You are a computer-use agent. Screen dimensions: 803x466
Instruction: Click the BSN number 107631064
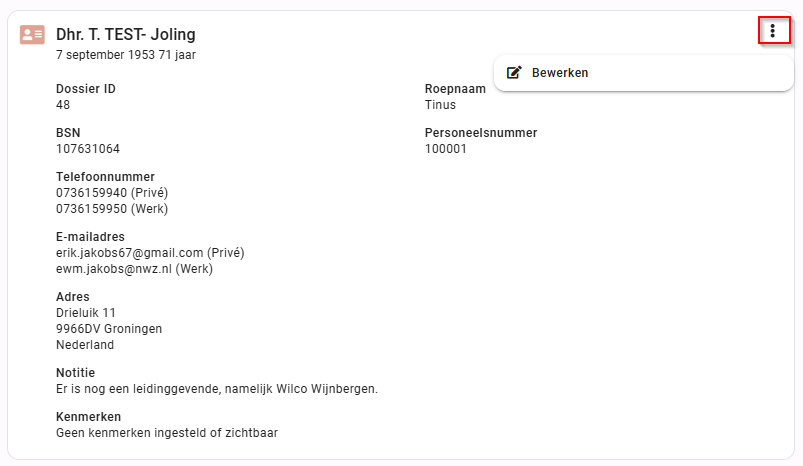(x=88, y=149)
